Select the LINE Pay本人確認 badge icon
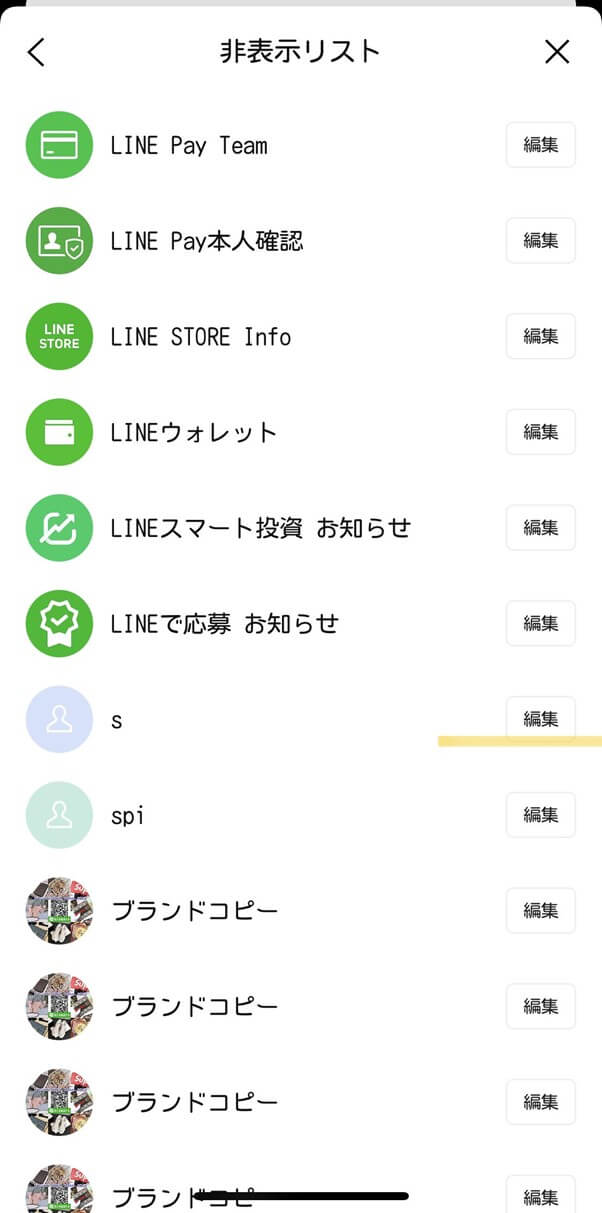 (58, 240)
